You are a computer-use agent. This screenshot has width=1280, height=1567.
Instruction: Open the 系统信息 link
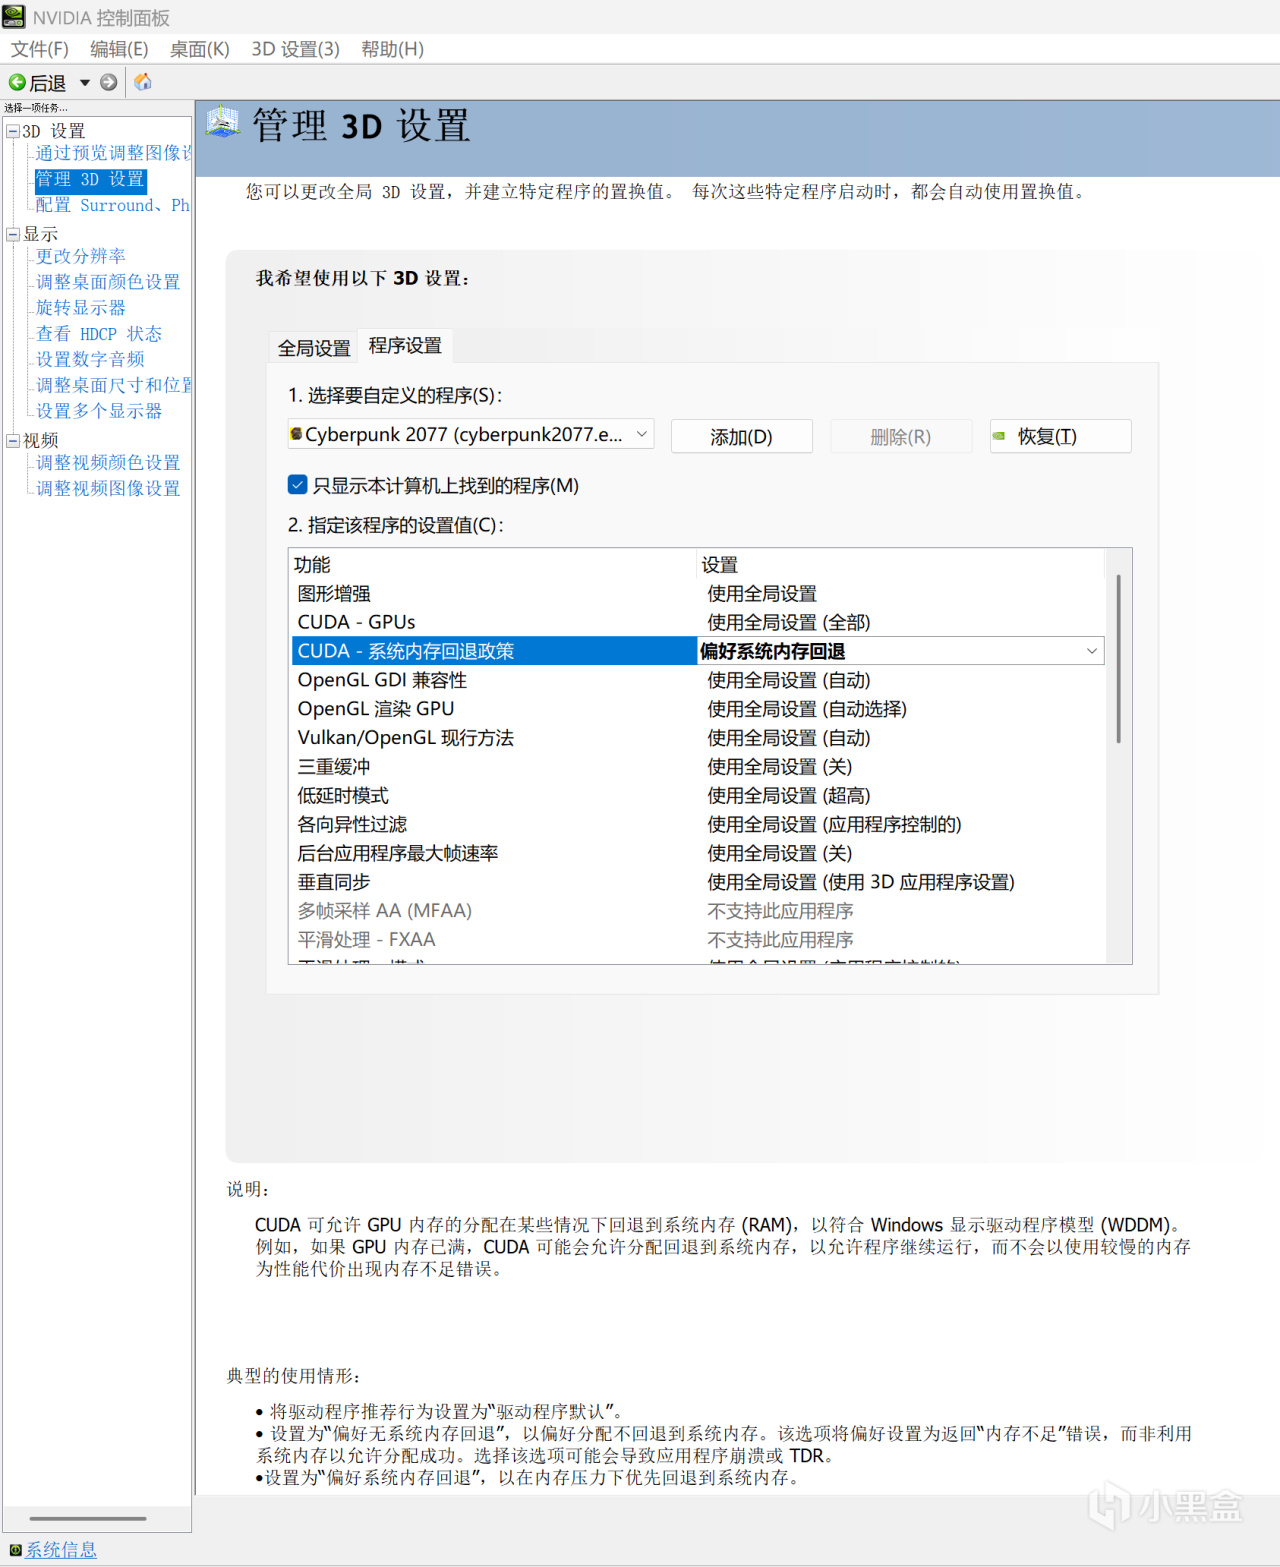click(61, 1550)
